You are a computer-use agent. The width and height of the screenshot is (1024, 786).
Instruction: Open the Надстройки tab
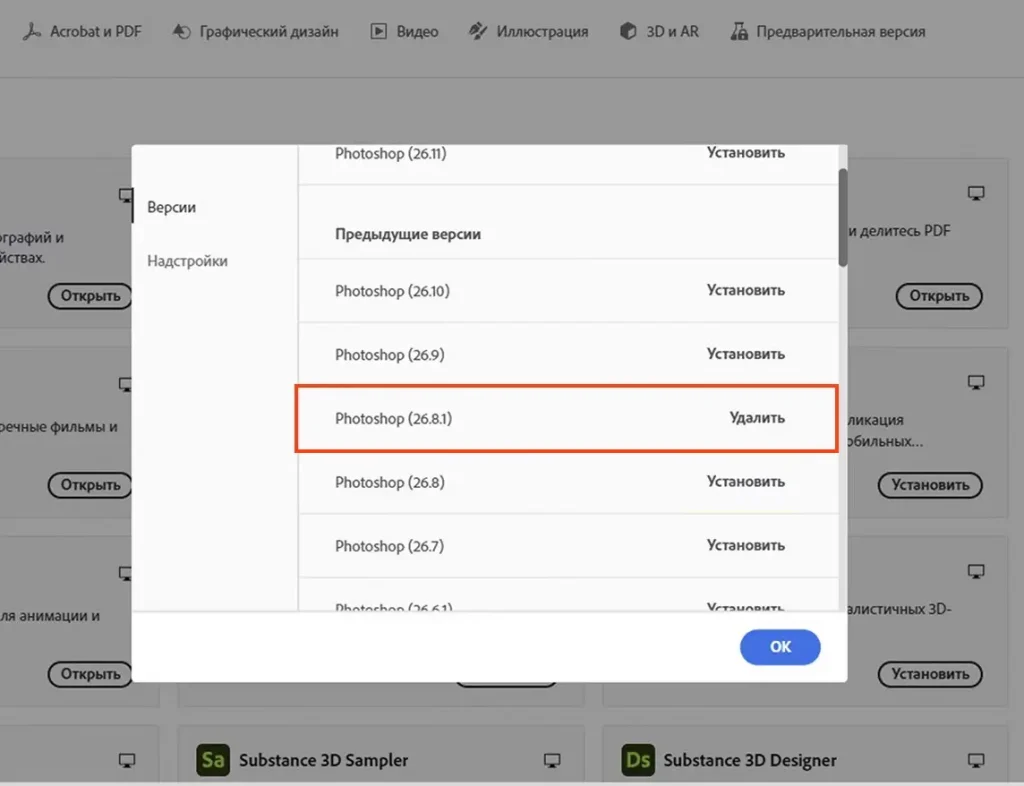click(187, 261)
